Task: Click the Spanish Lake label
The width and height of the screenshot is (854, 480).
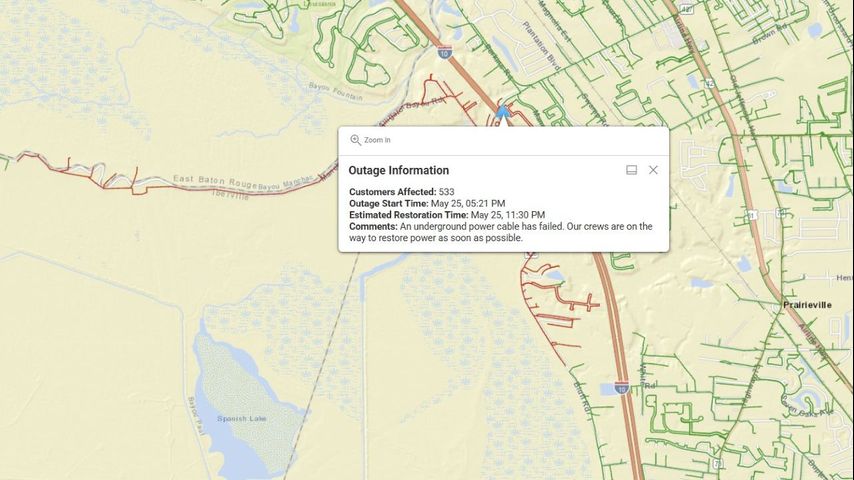Action: 239,416
